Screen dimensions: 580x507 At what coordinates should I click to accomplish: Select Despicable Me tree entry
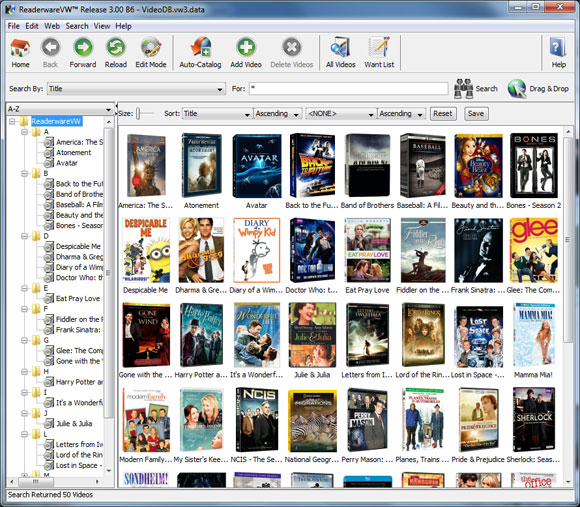click(78, 246)
